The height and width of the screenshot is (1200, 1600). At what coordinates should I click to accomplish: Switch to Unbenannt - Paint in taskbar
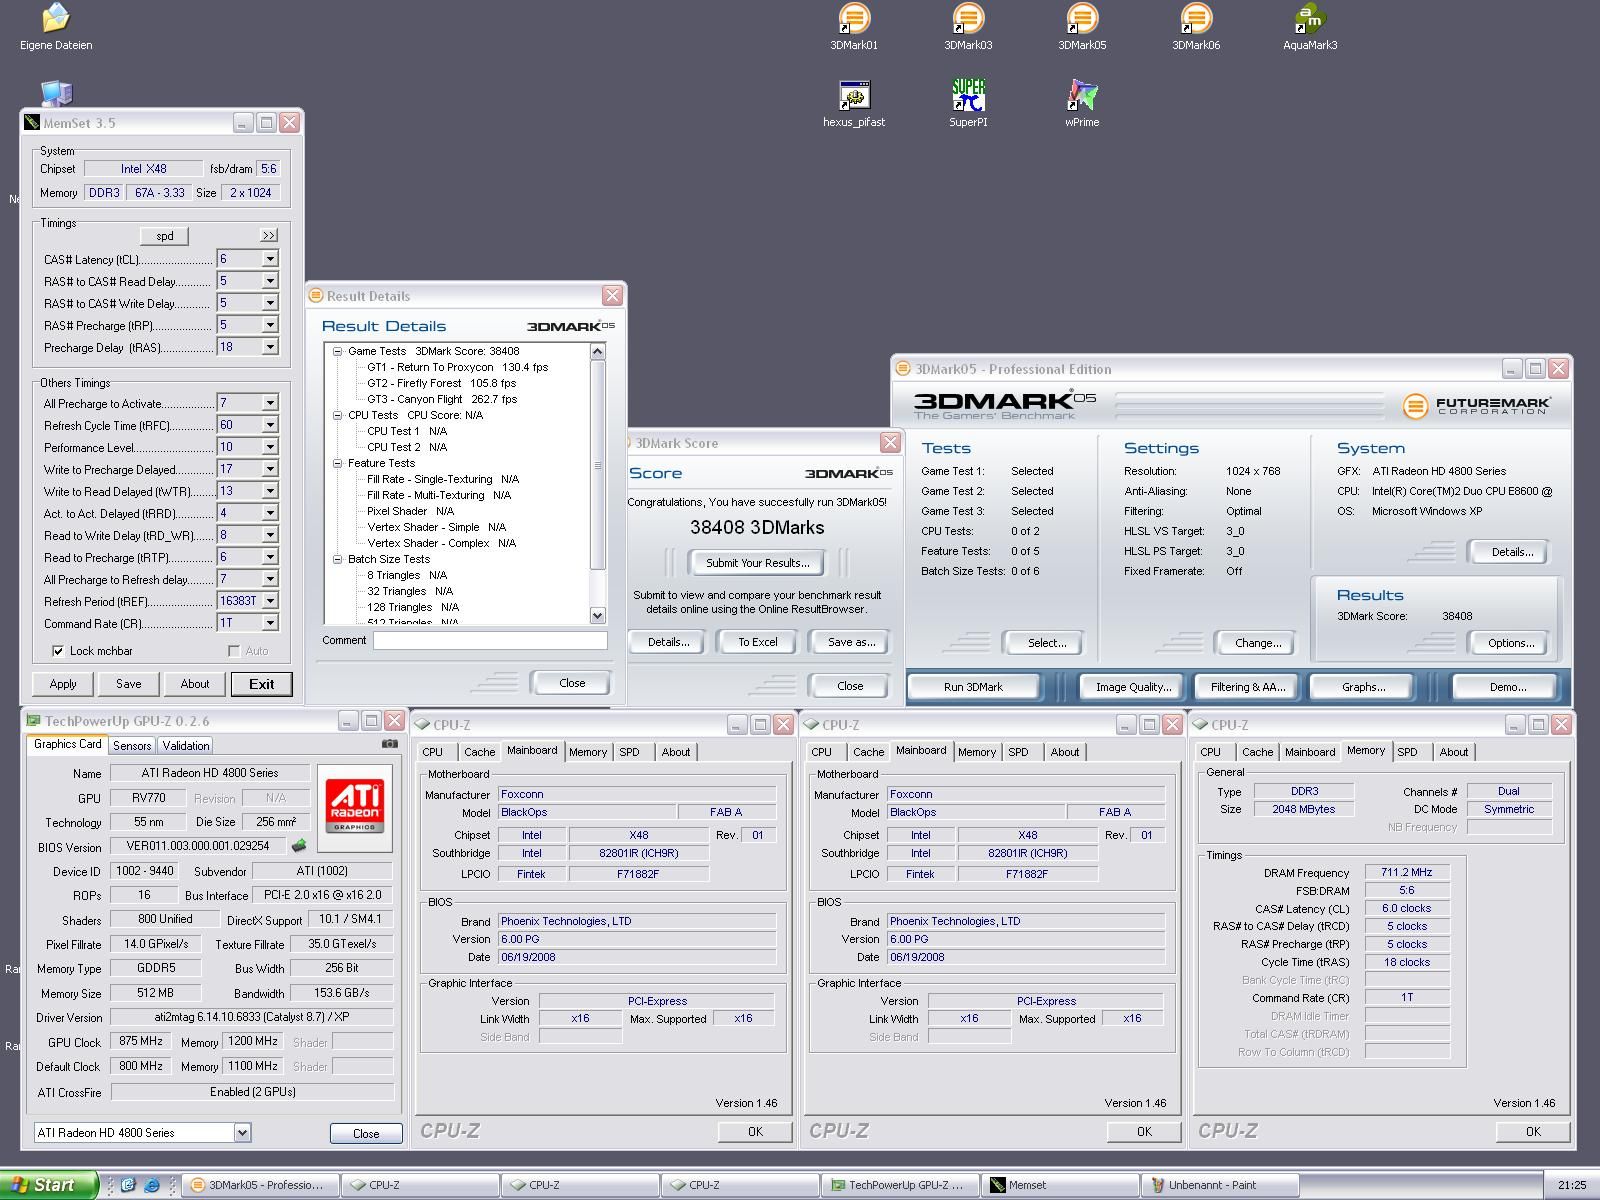[x=1220, y=1185]
